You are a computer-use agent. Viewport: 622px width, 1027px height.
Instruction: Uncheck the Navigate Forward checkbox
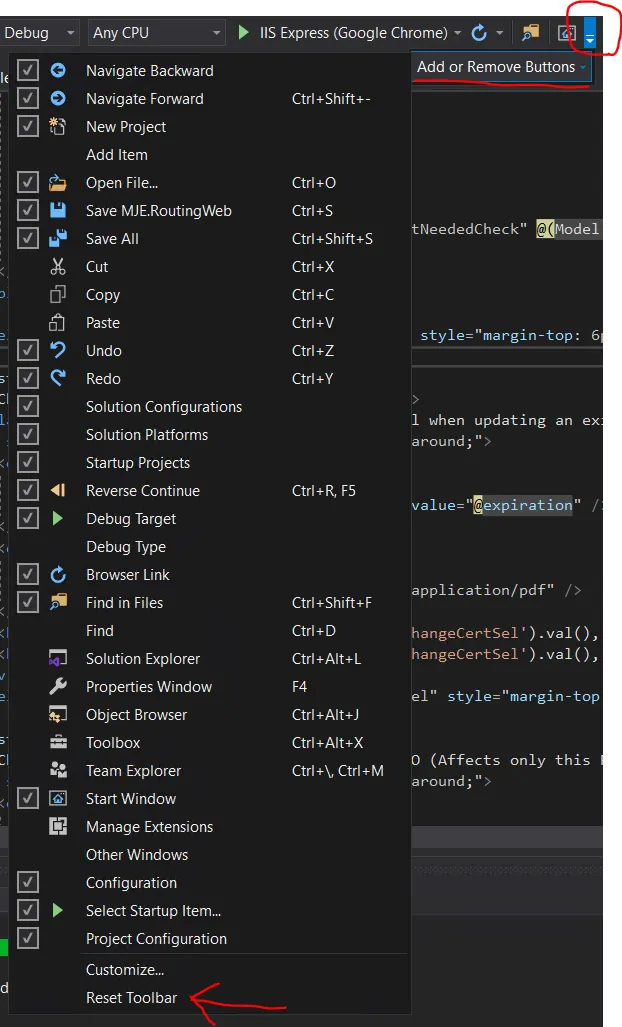(28, 99)
